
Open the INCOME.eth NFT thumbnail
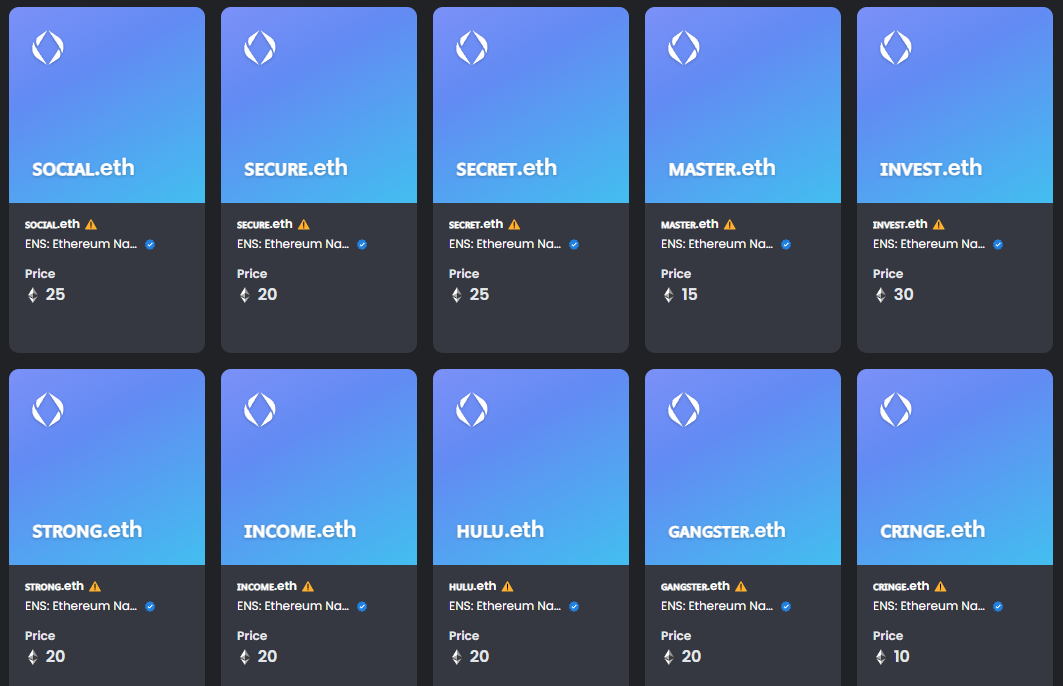pos(319,467)
